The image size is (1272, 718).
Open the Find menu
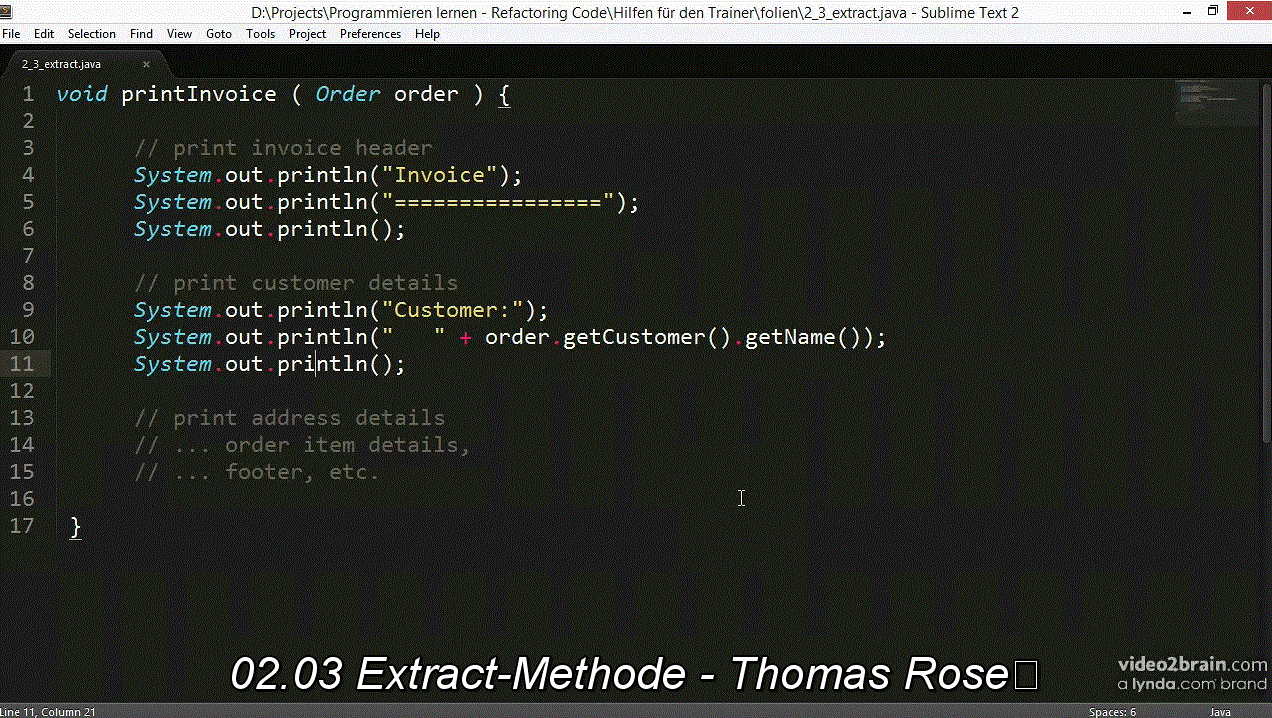[x=142, y=33]
